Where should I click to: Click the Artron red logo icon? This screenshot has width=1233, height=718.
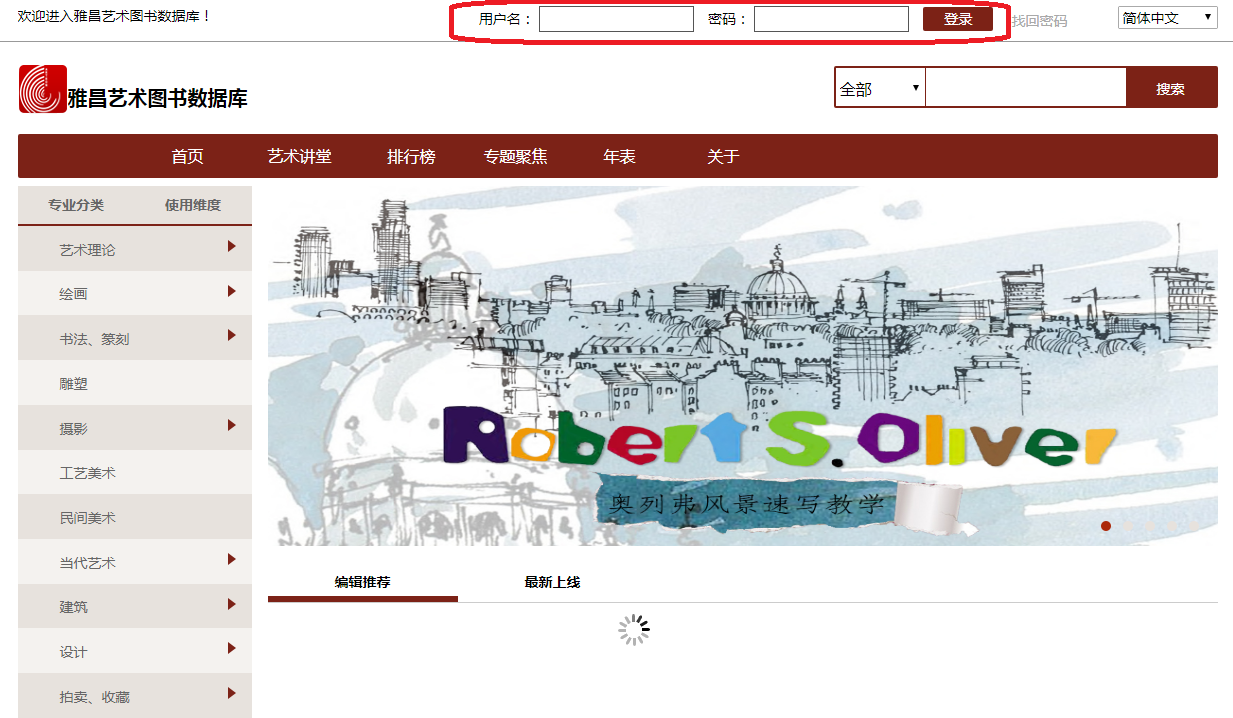click(42, 89)
